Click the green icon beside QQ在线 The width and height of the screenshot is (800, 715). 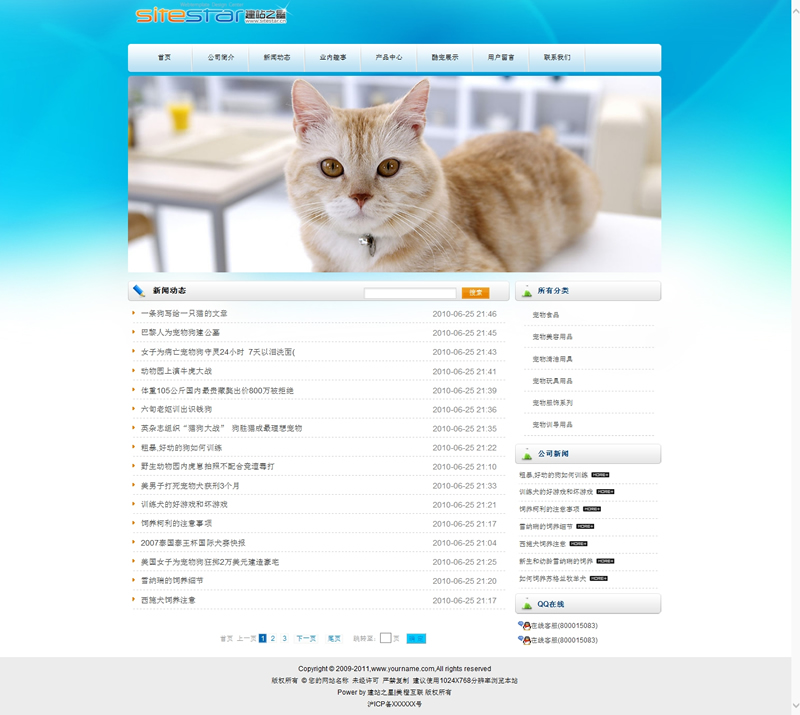click(526, 604)
